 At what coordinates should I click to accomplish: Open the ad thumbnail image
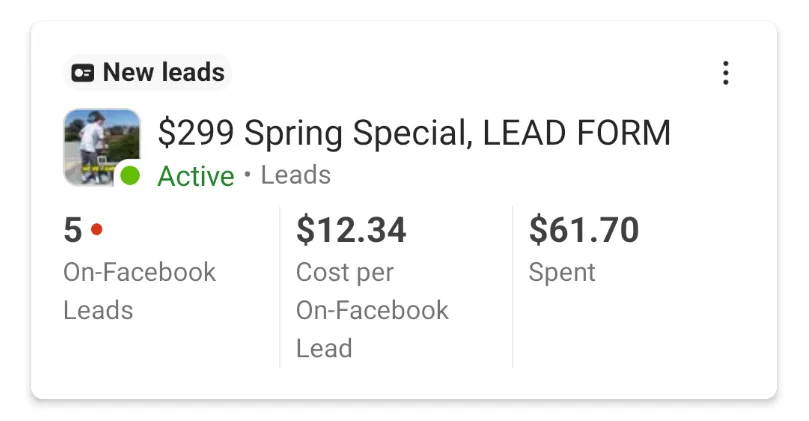tap(102, 147)
